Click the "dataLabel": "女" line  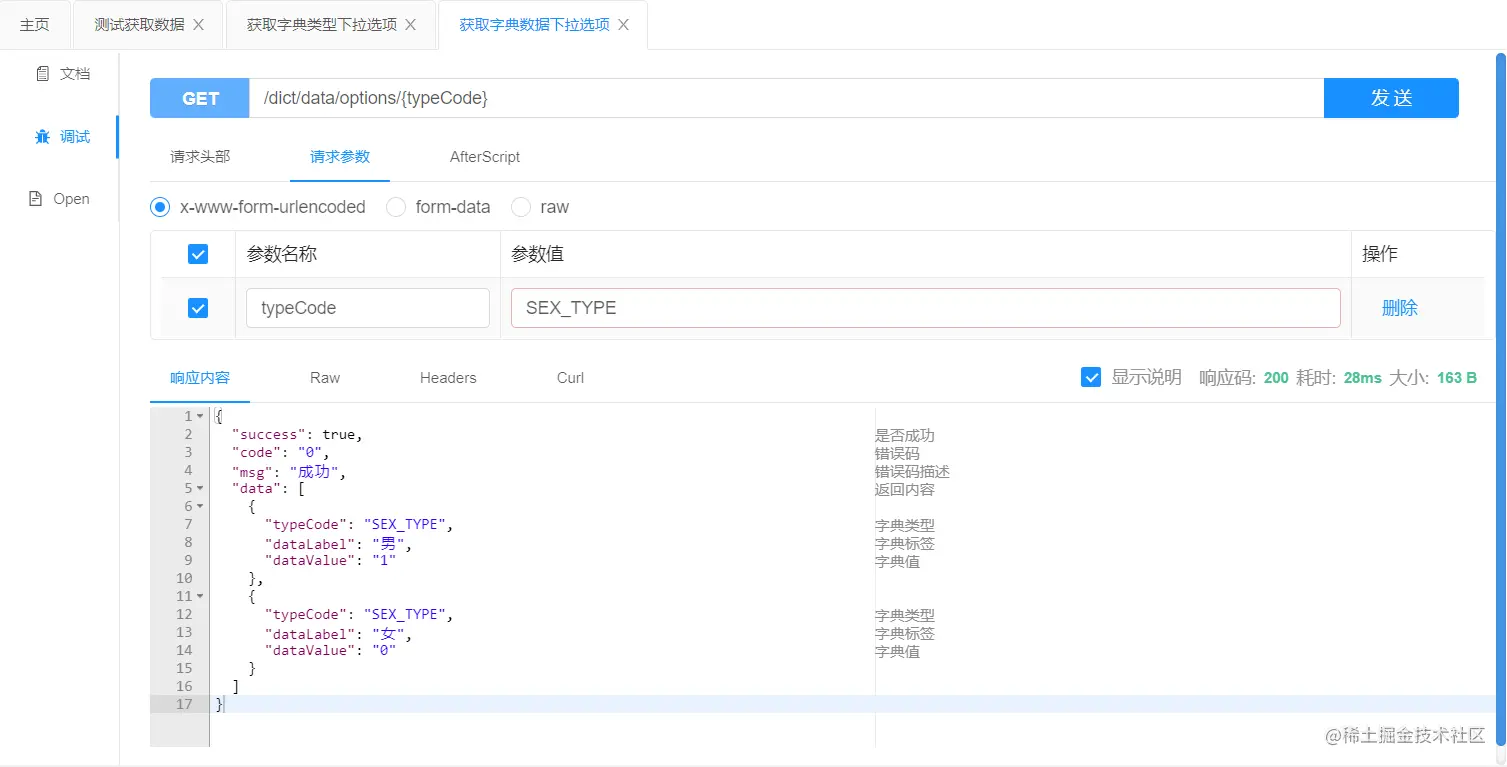click(339, 634)
